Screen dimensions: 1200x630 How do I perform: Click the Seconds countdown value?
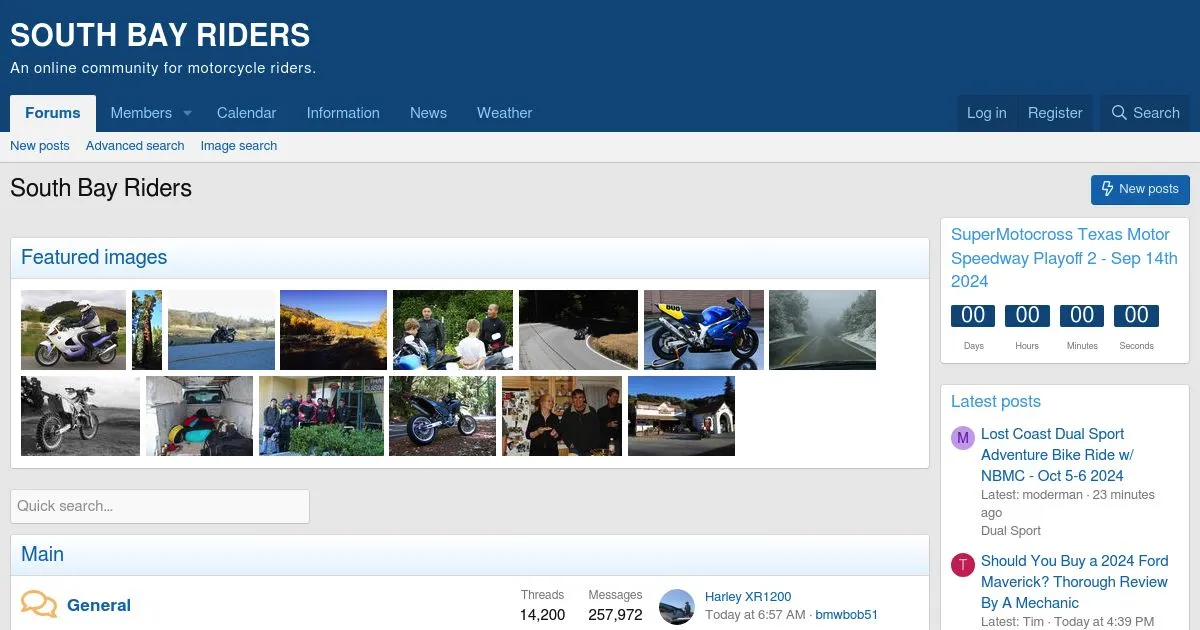(1136, 316)
